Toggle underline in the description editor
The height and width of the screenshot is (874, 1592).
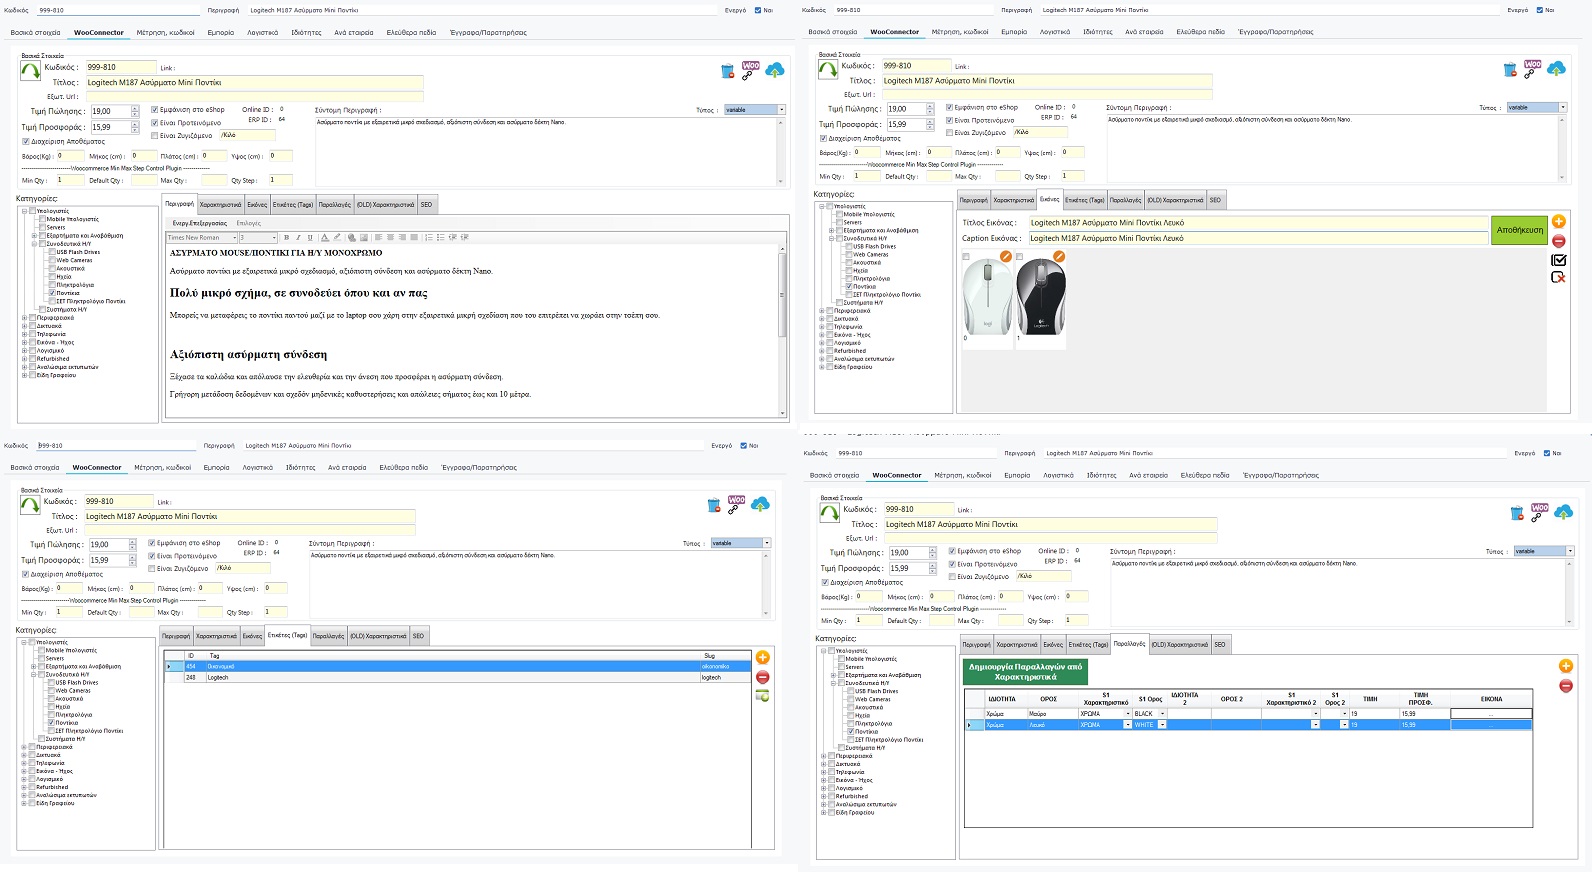tap(310, 238)
